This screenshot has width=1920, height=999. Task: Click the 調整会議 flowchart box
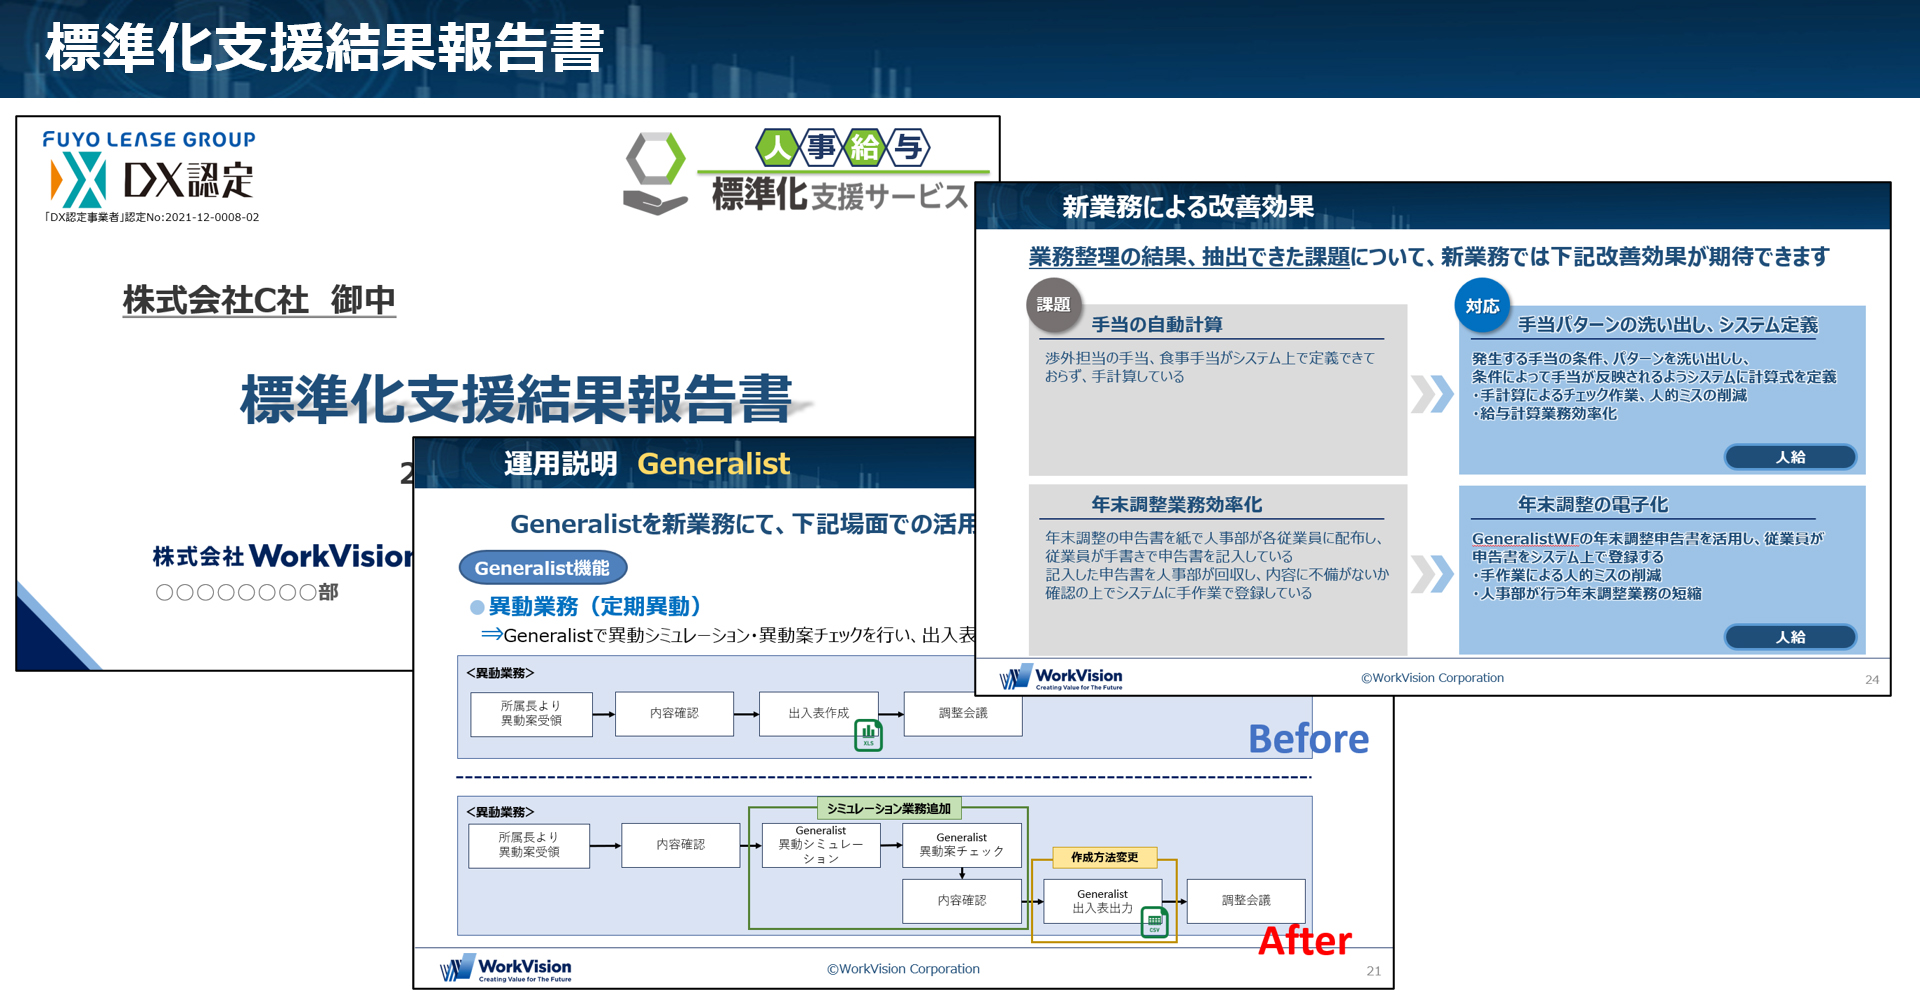(x=963, y=714)
